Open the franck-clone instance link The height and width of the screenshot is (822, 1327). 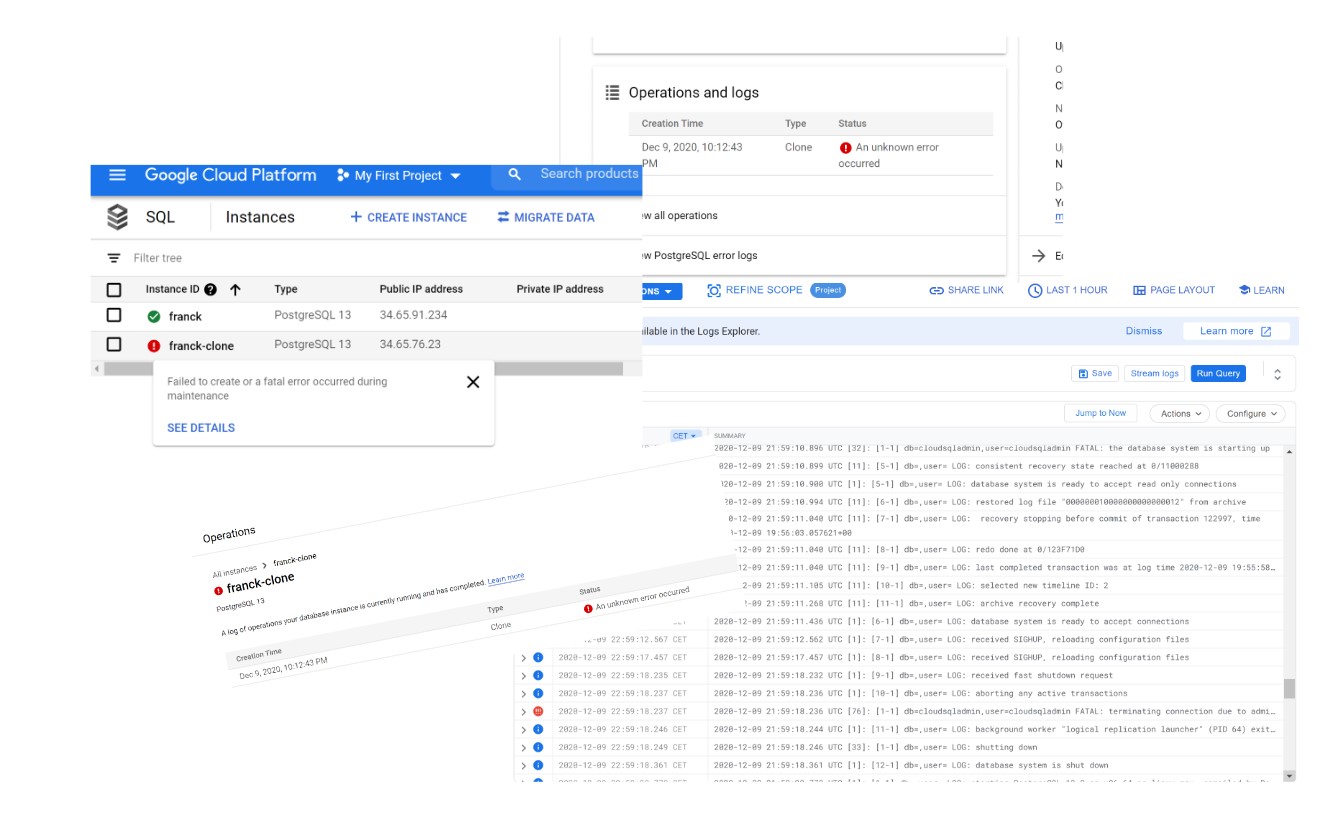coord(201,346)
